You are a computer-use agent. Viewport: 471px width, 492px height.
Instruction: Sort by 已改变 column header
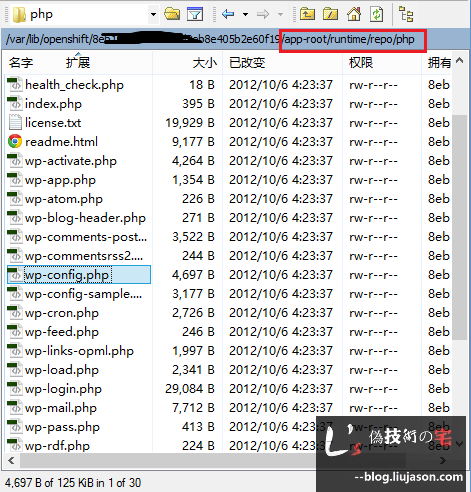point(247,63)
